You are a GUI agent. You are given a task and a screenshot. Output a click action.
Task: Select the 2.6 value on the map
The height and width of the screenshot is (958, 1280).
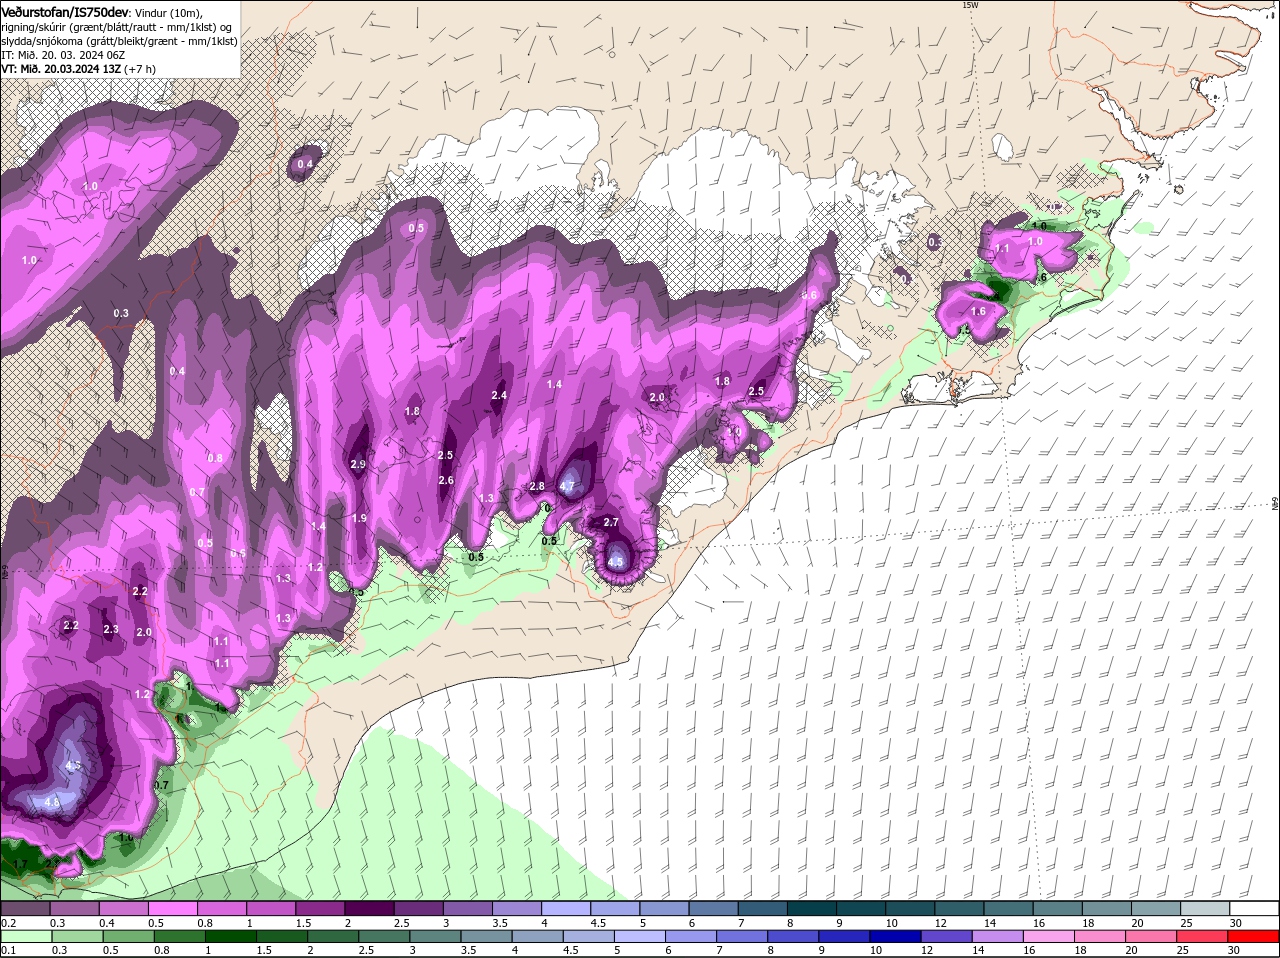tap(446, 480)
